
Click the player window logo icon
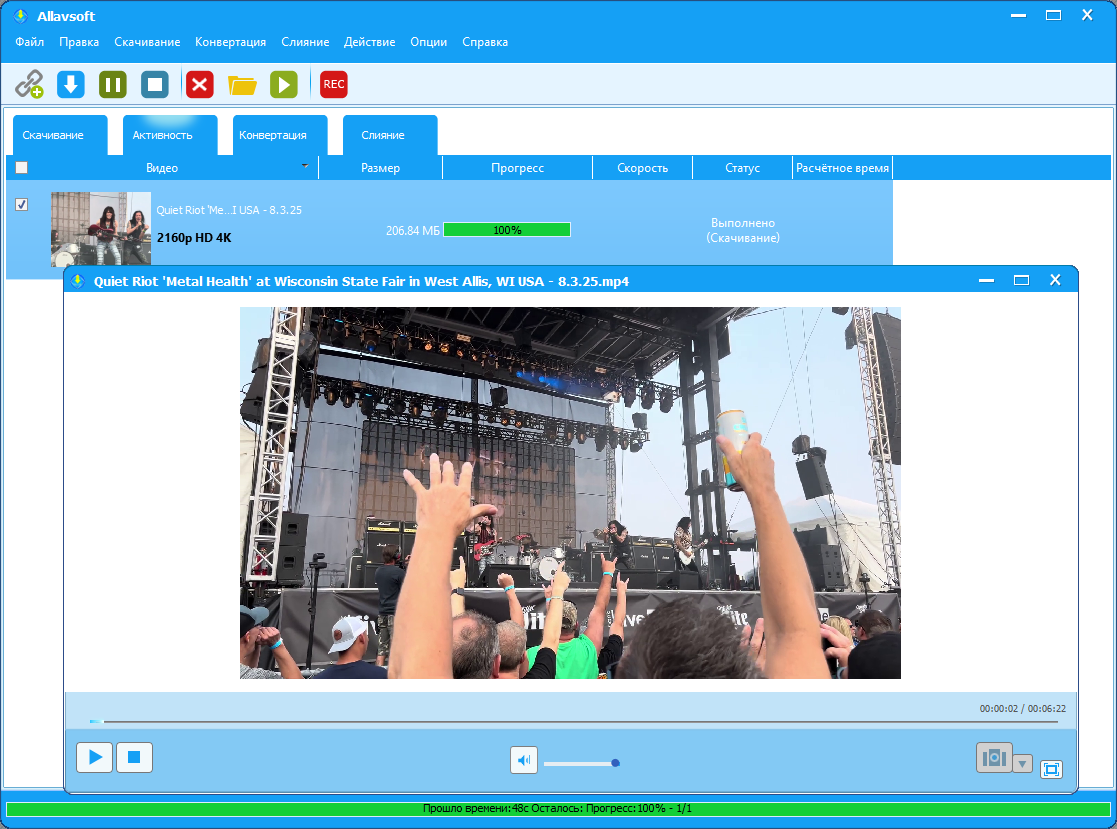(x=78, y=281)
